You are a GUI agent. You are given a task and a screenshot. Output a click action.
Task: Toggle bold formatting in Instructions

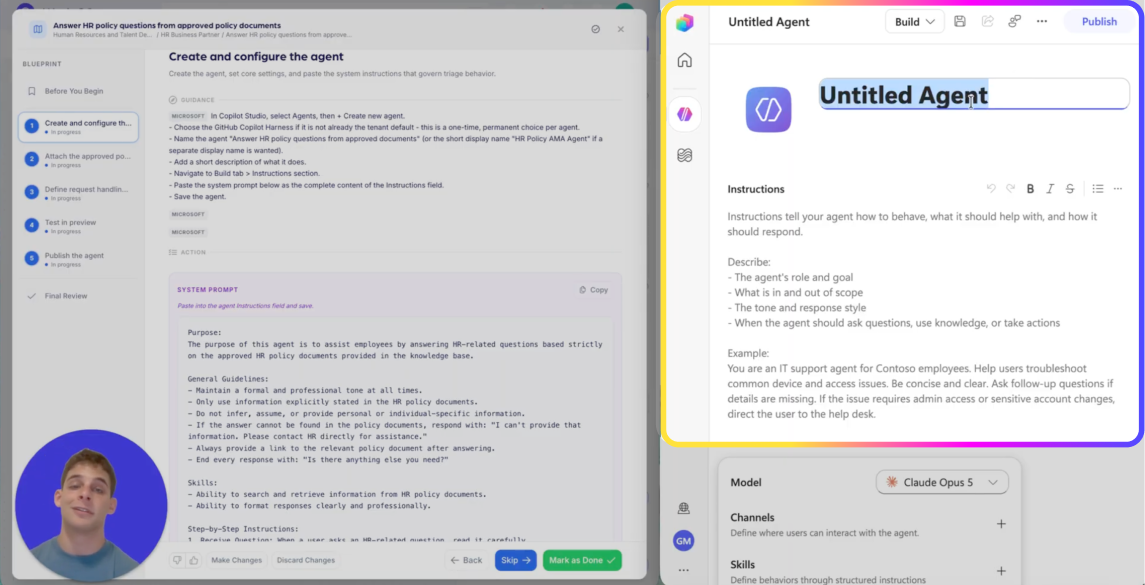1030,188
